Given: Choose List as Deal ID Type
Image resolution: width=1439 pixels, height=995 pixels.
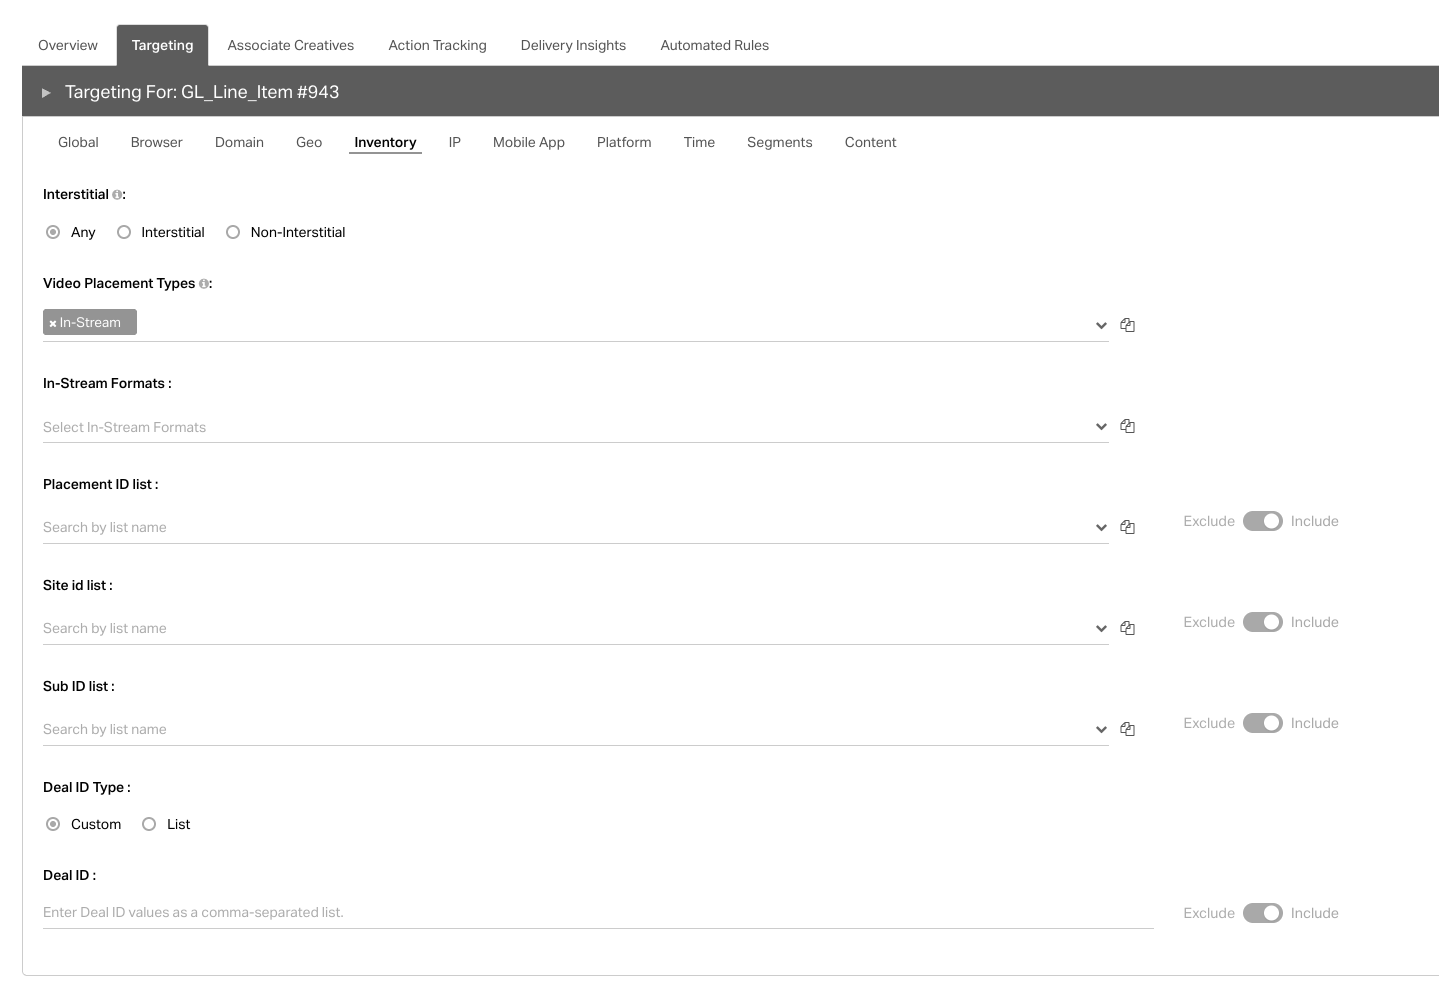Looking at the screenshot, I should pos(149,824).
